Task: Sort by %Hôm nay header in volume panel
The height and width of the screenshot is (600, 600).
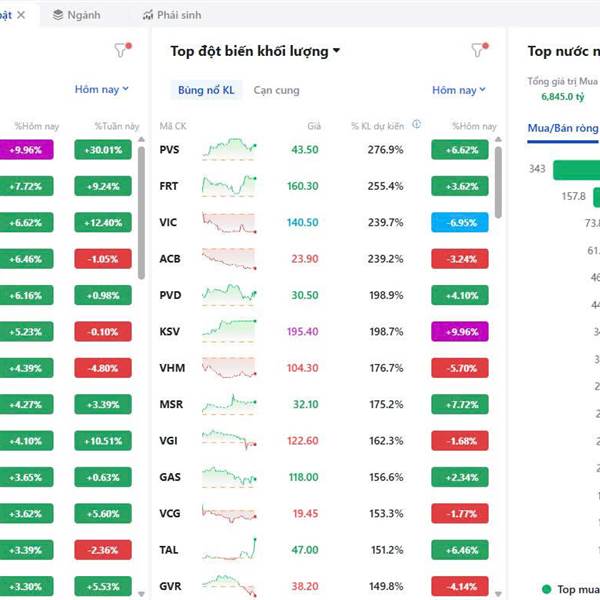Action: pos(474,126)
